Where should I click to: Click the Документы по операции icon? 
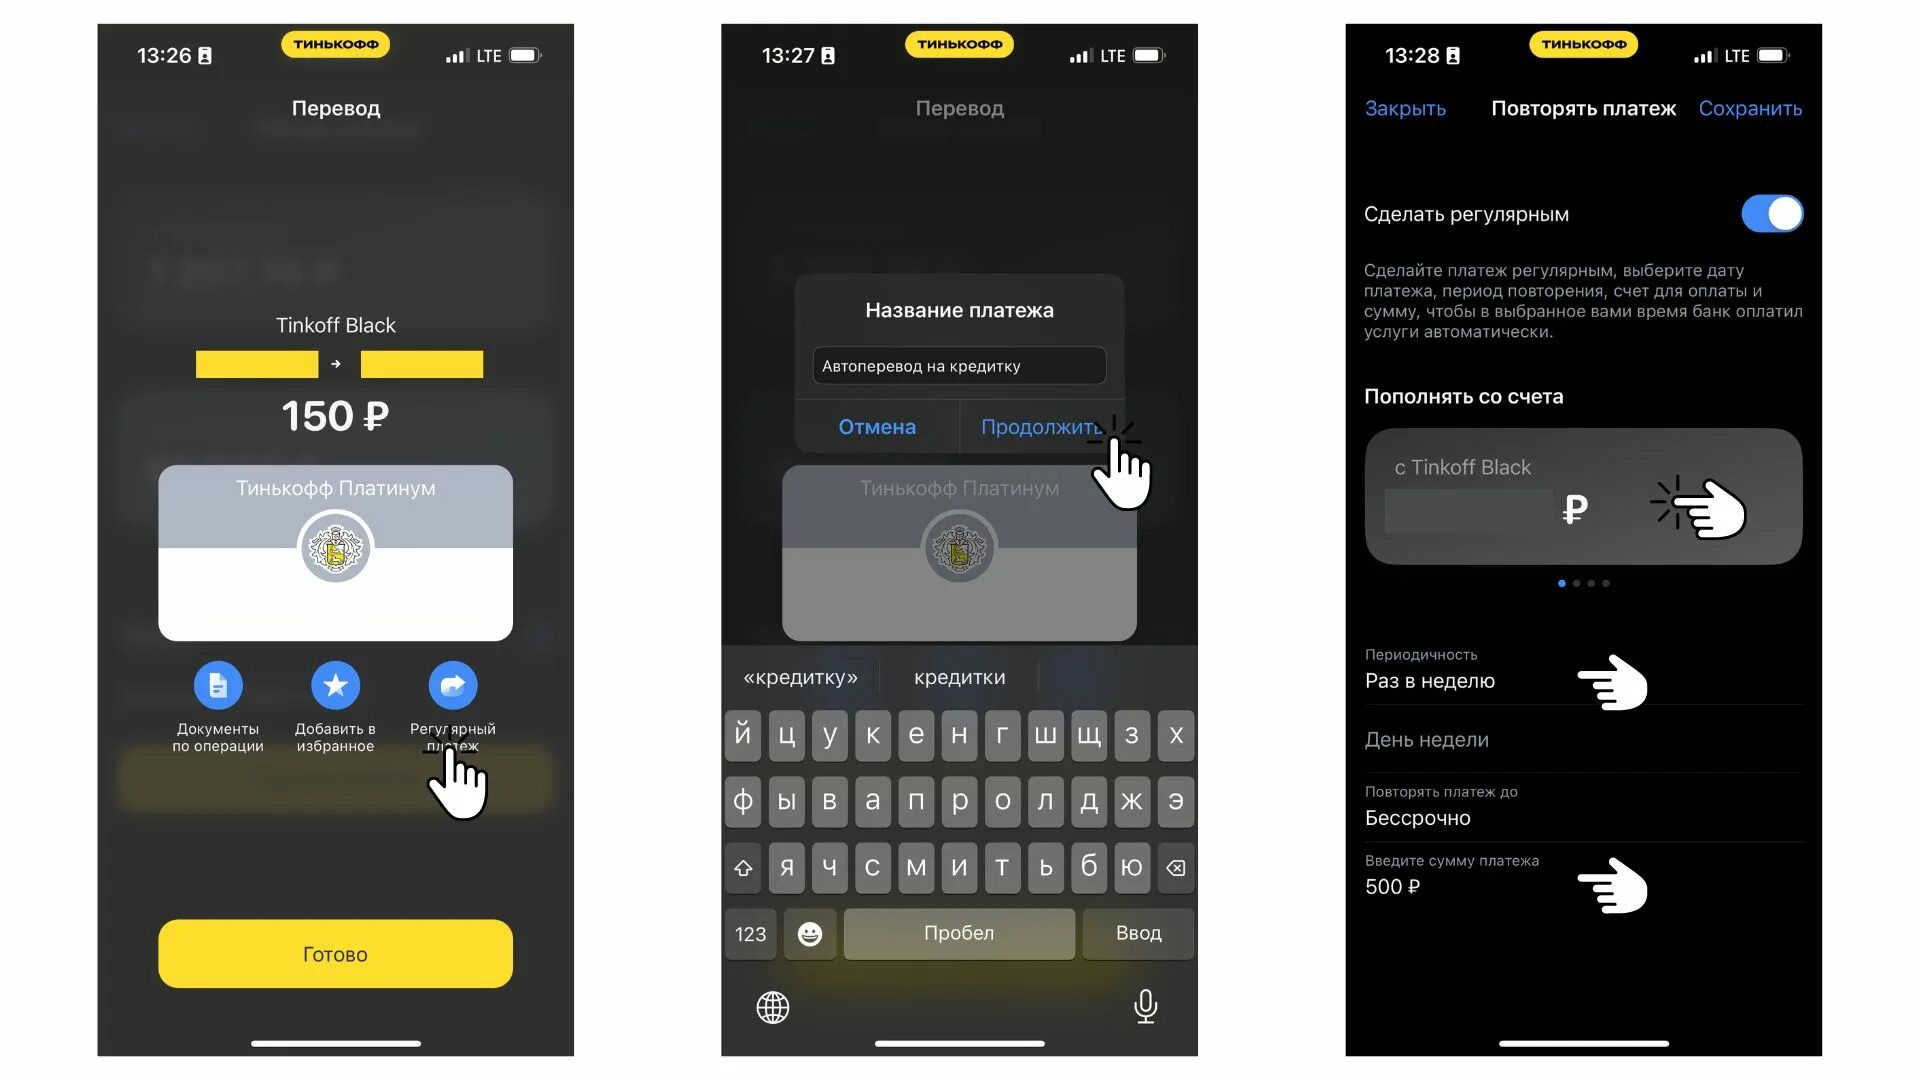point(216,683)
